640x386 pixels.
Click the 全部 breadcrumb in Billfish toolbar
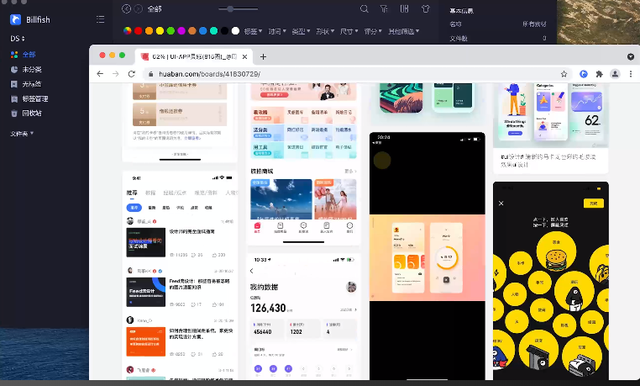tap(154, 9)
